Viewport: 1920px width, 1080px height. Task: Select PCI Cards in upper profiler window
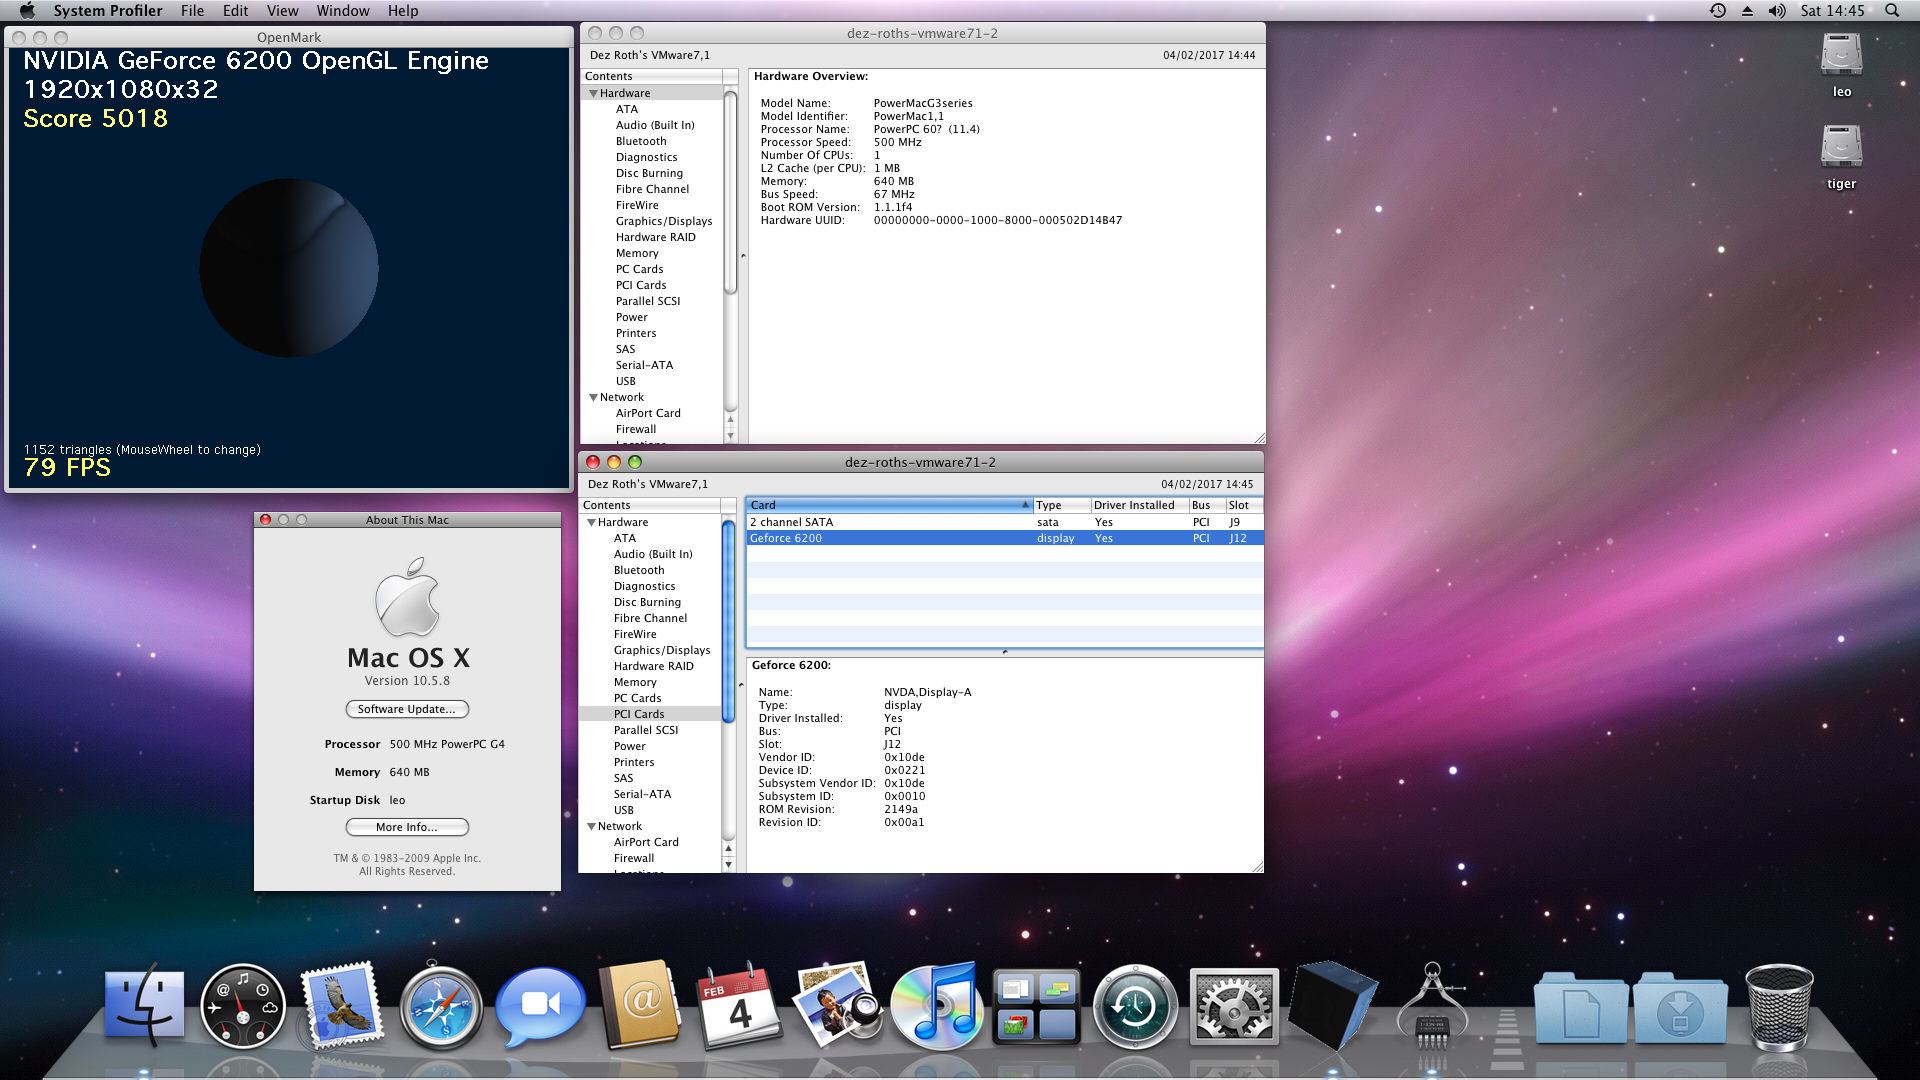pos(641,285)
